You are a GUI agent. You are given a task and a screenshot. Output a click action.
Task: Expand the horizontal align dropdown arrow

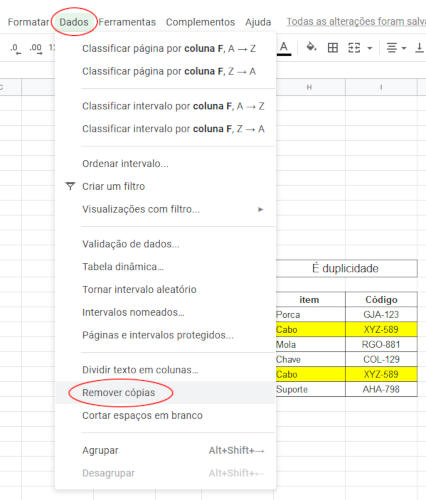pos(404,48)
